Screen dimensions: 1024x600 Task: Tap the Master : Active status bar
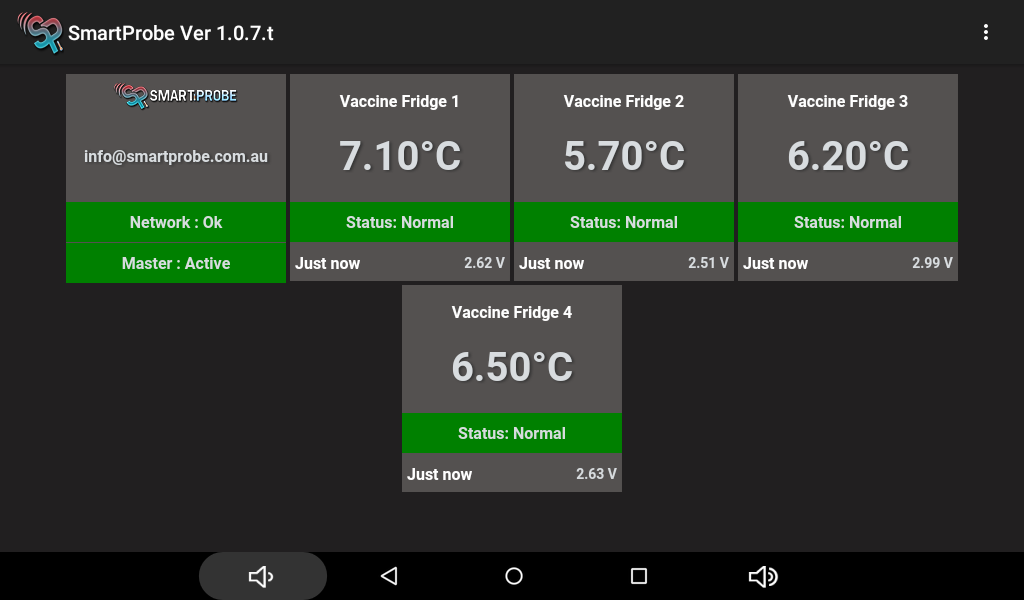coord(176,263)
